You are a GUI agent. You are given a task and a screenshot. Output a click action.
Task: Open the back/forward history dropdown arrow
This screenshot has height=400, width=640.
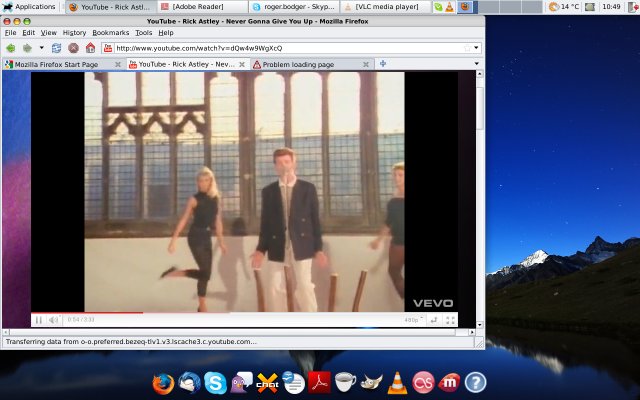click(x=41, y=48)
